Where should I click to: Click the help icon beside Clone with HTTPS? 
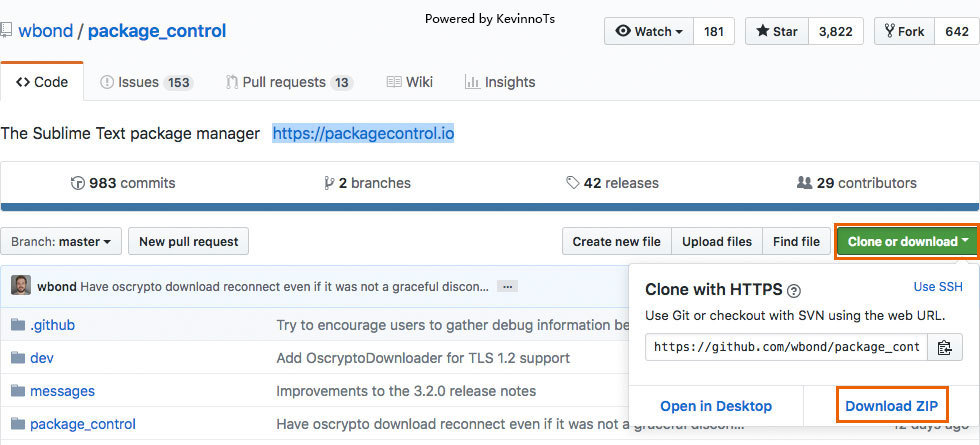coord(794,291)
